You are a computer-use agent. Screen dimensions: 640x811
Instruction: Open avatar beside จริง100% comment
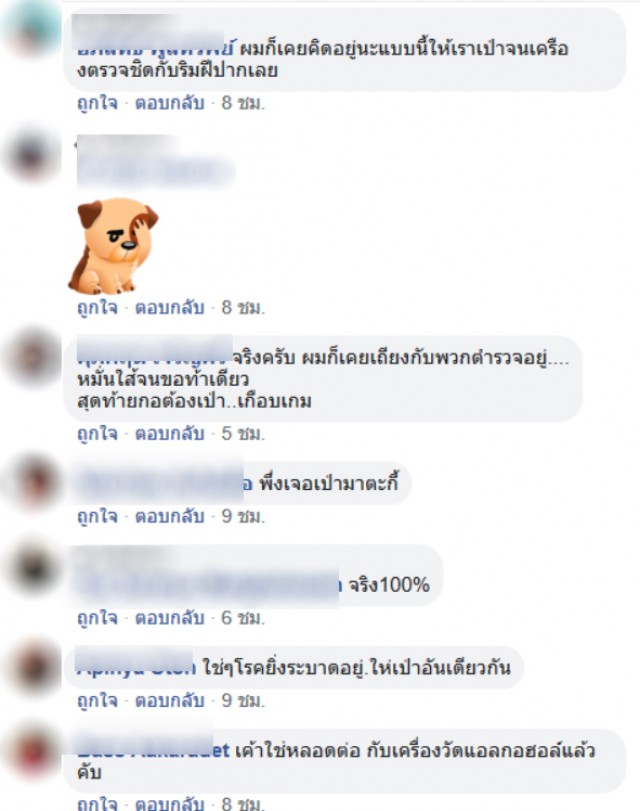[32, 566]
